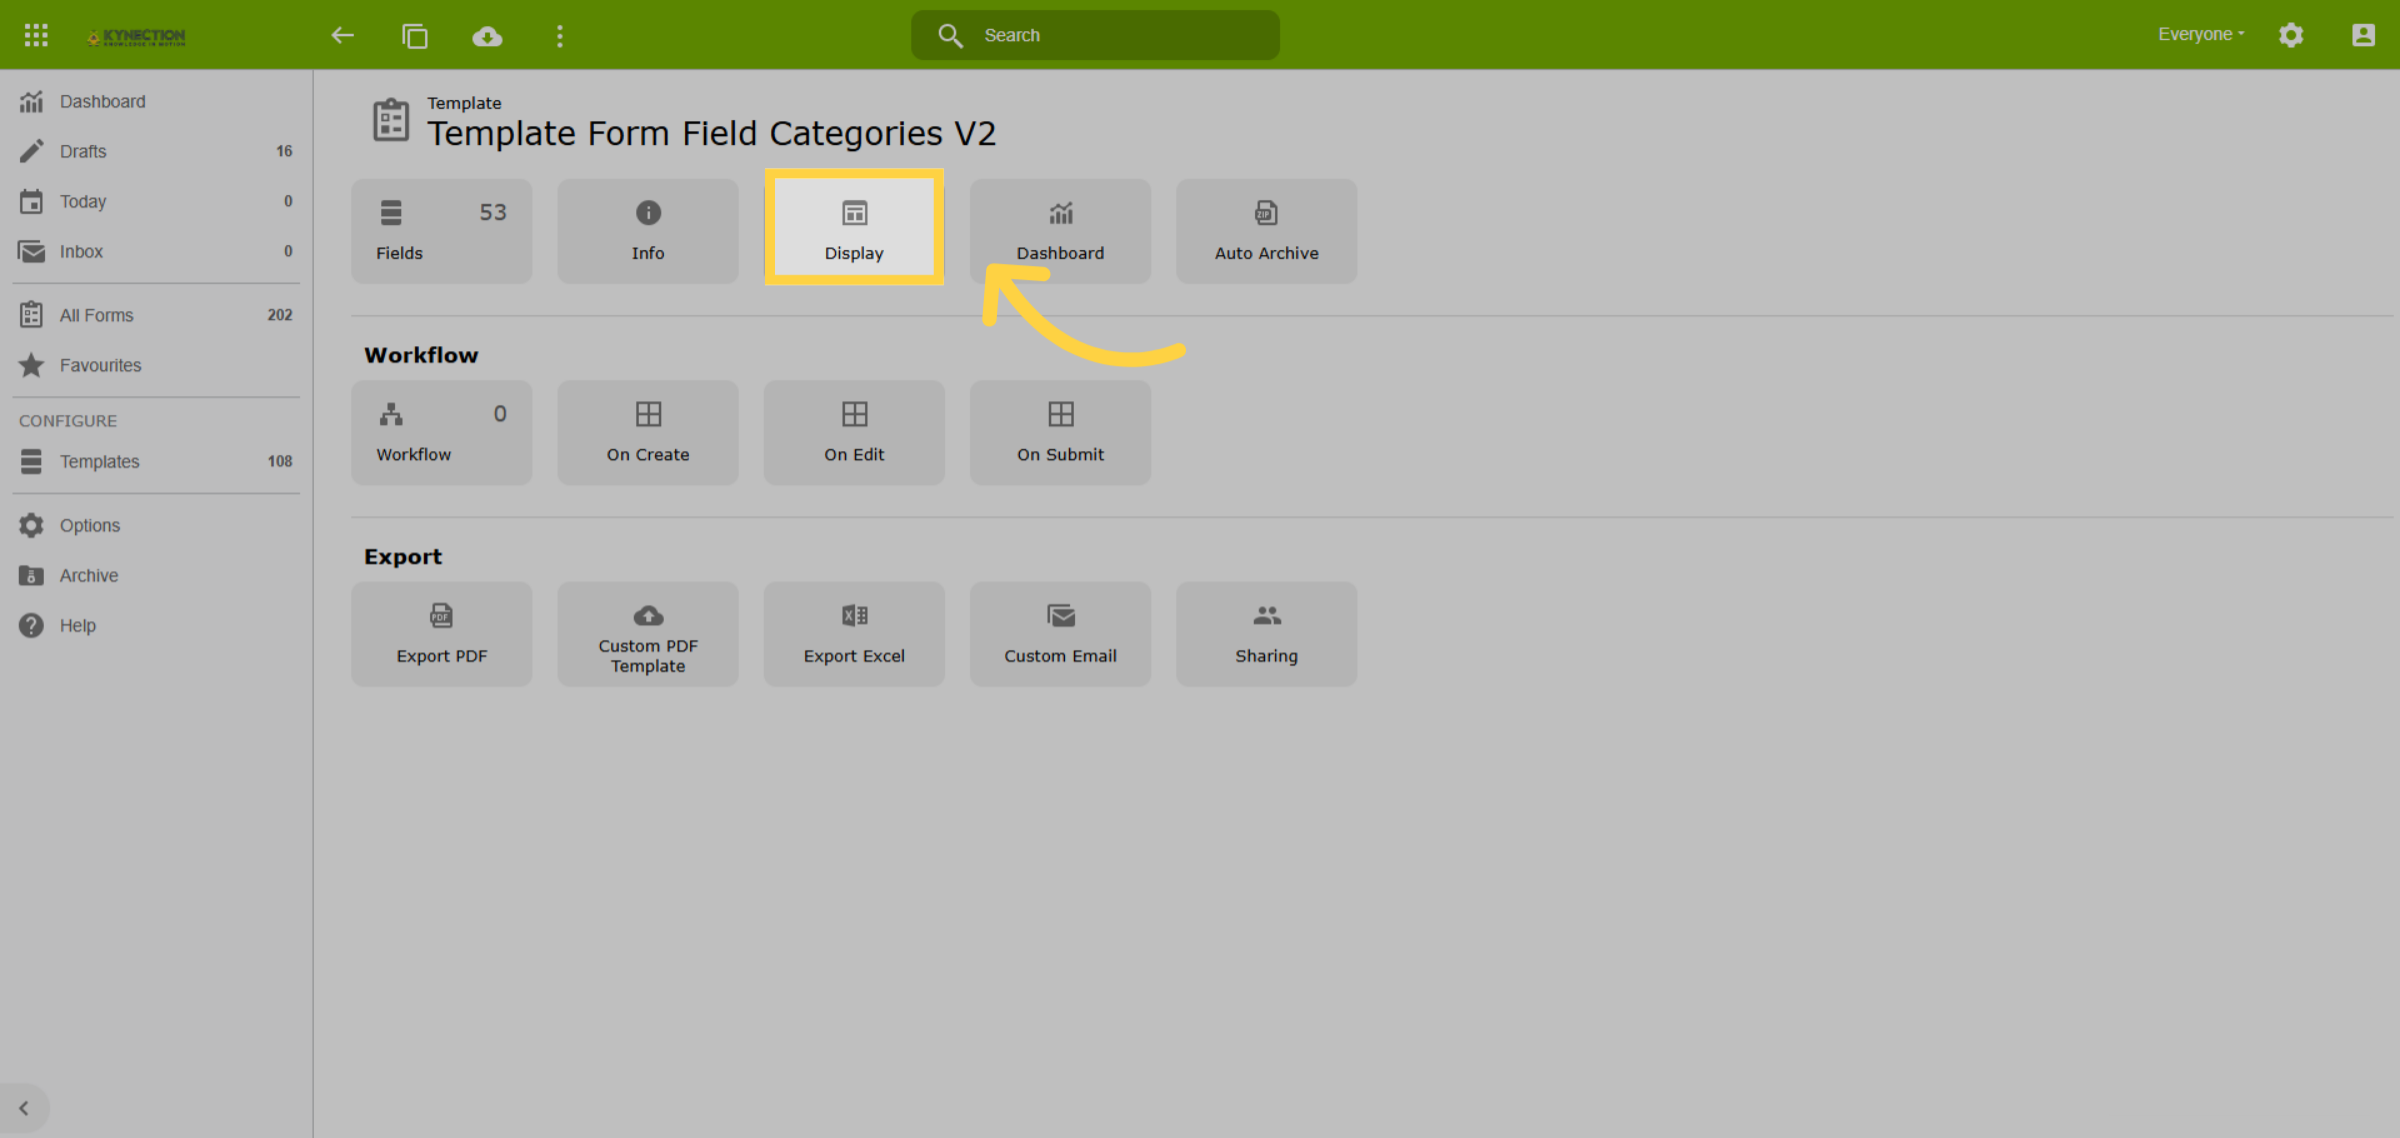Open Favourites in the sidebar
The image size is (2400, 1138).
point(156,365)
